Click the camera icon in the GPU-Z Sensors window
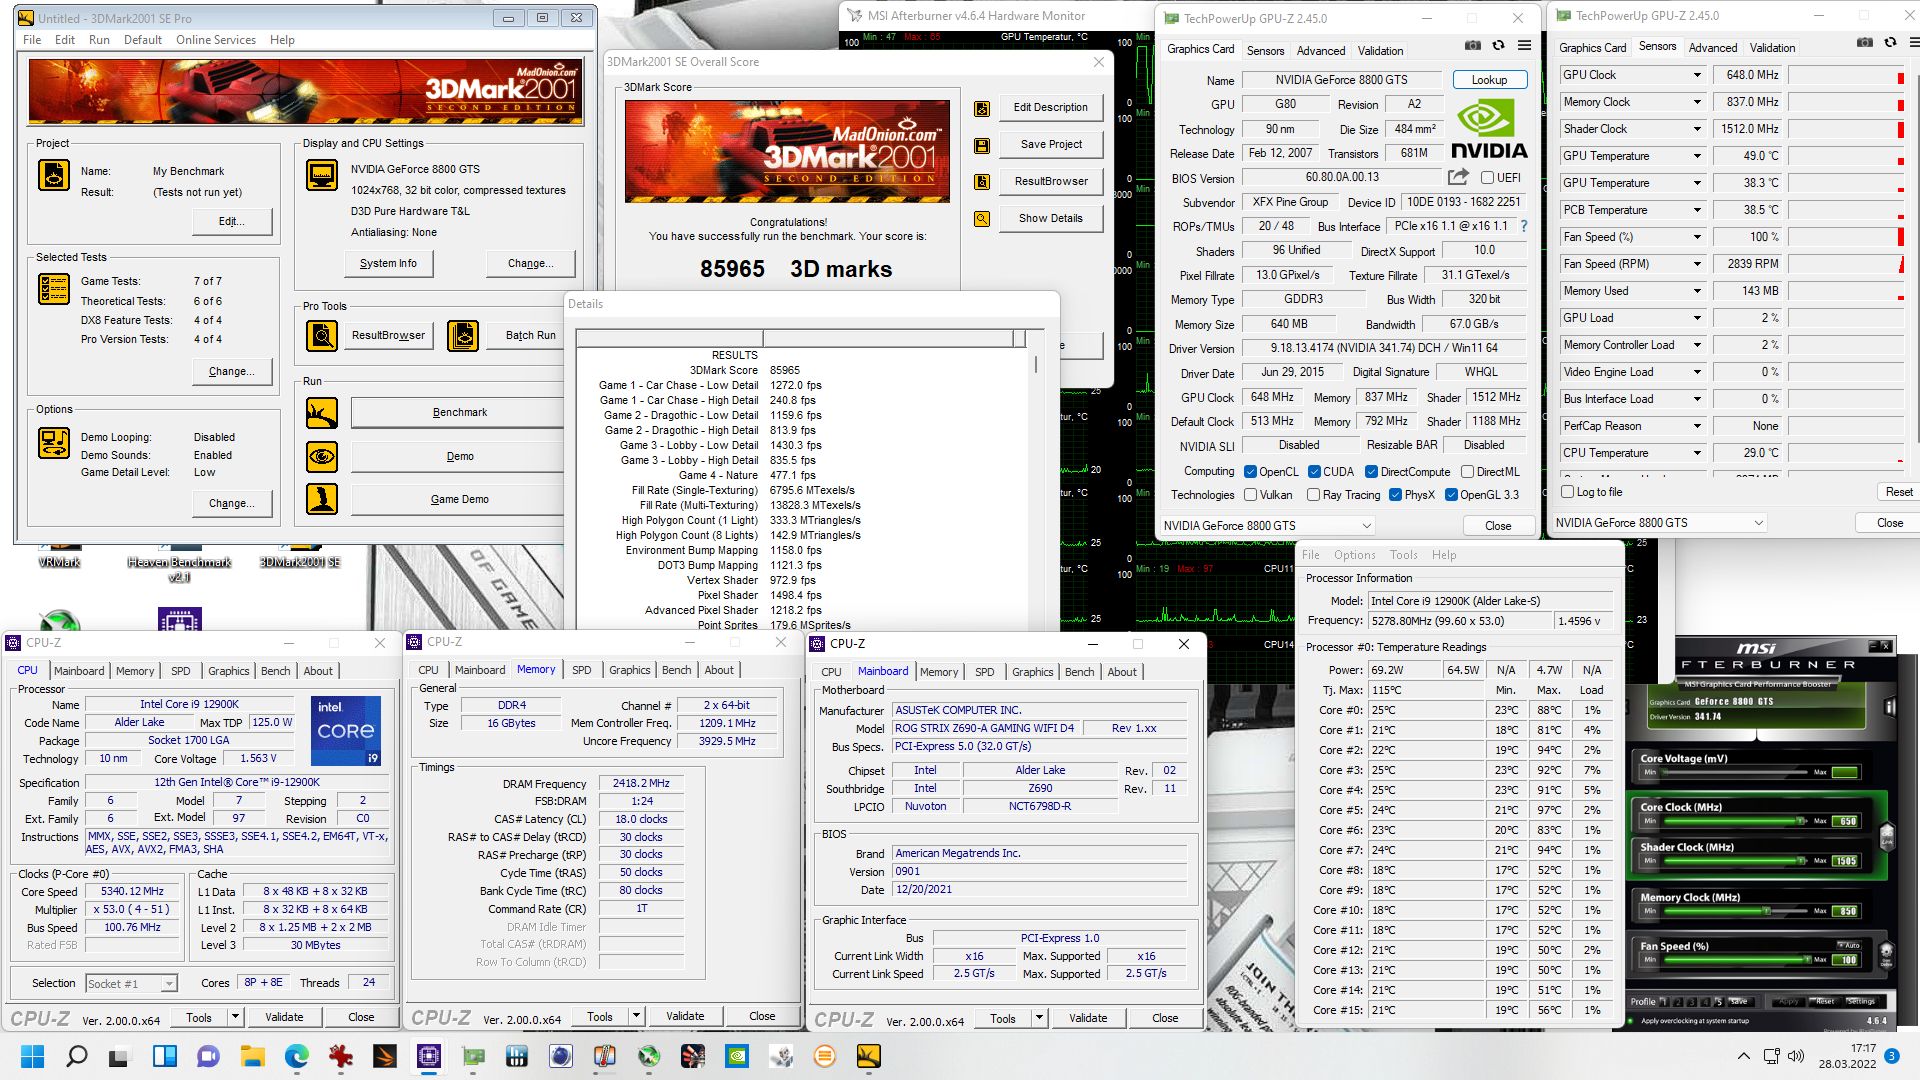The image size is (1920, 1080). 1864,43
